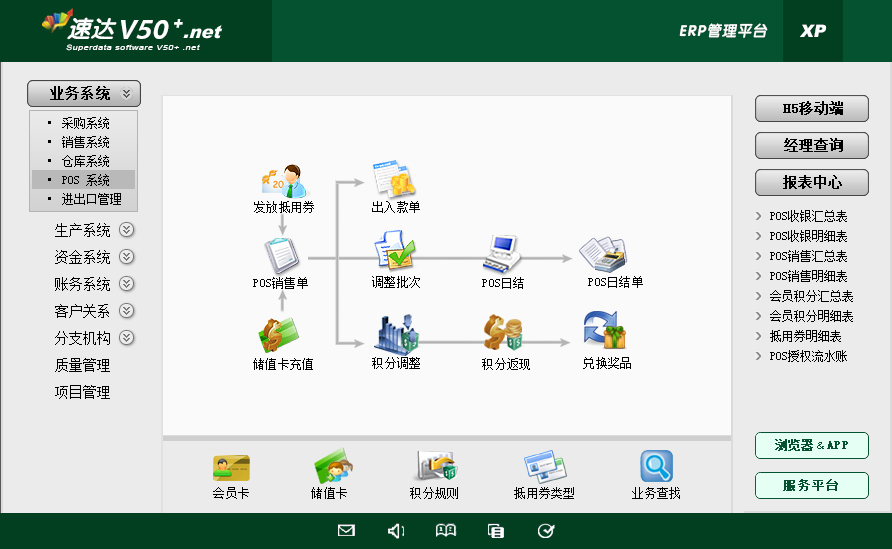This screenshot has width=892, height=549.
Task: Select 销售系统 in the sidebar
Action: click(x=85, y=142)
